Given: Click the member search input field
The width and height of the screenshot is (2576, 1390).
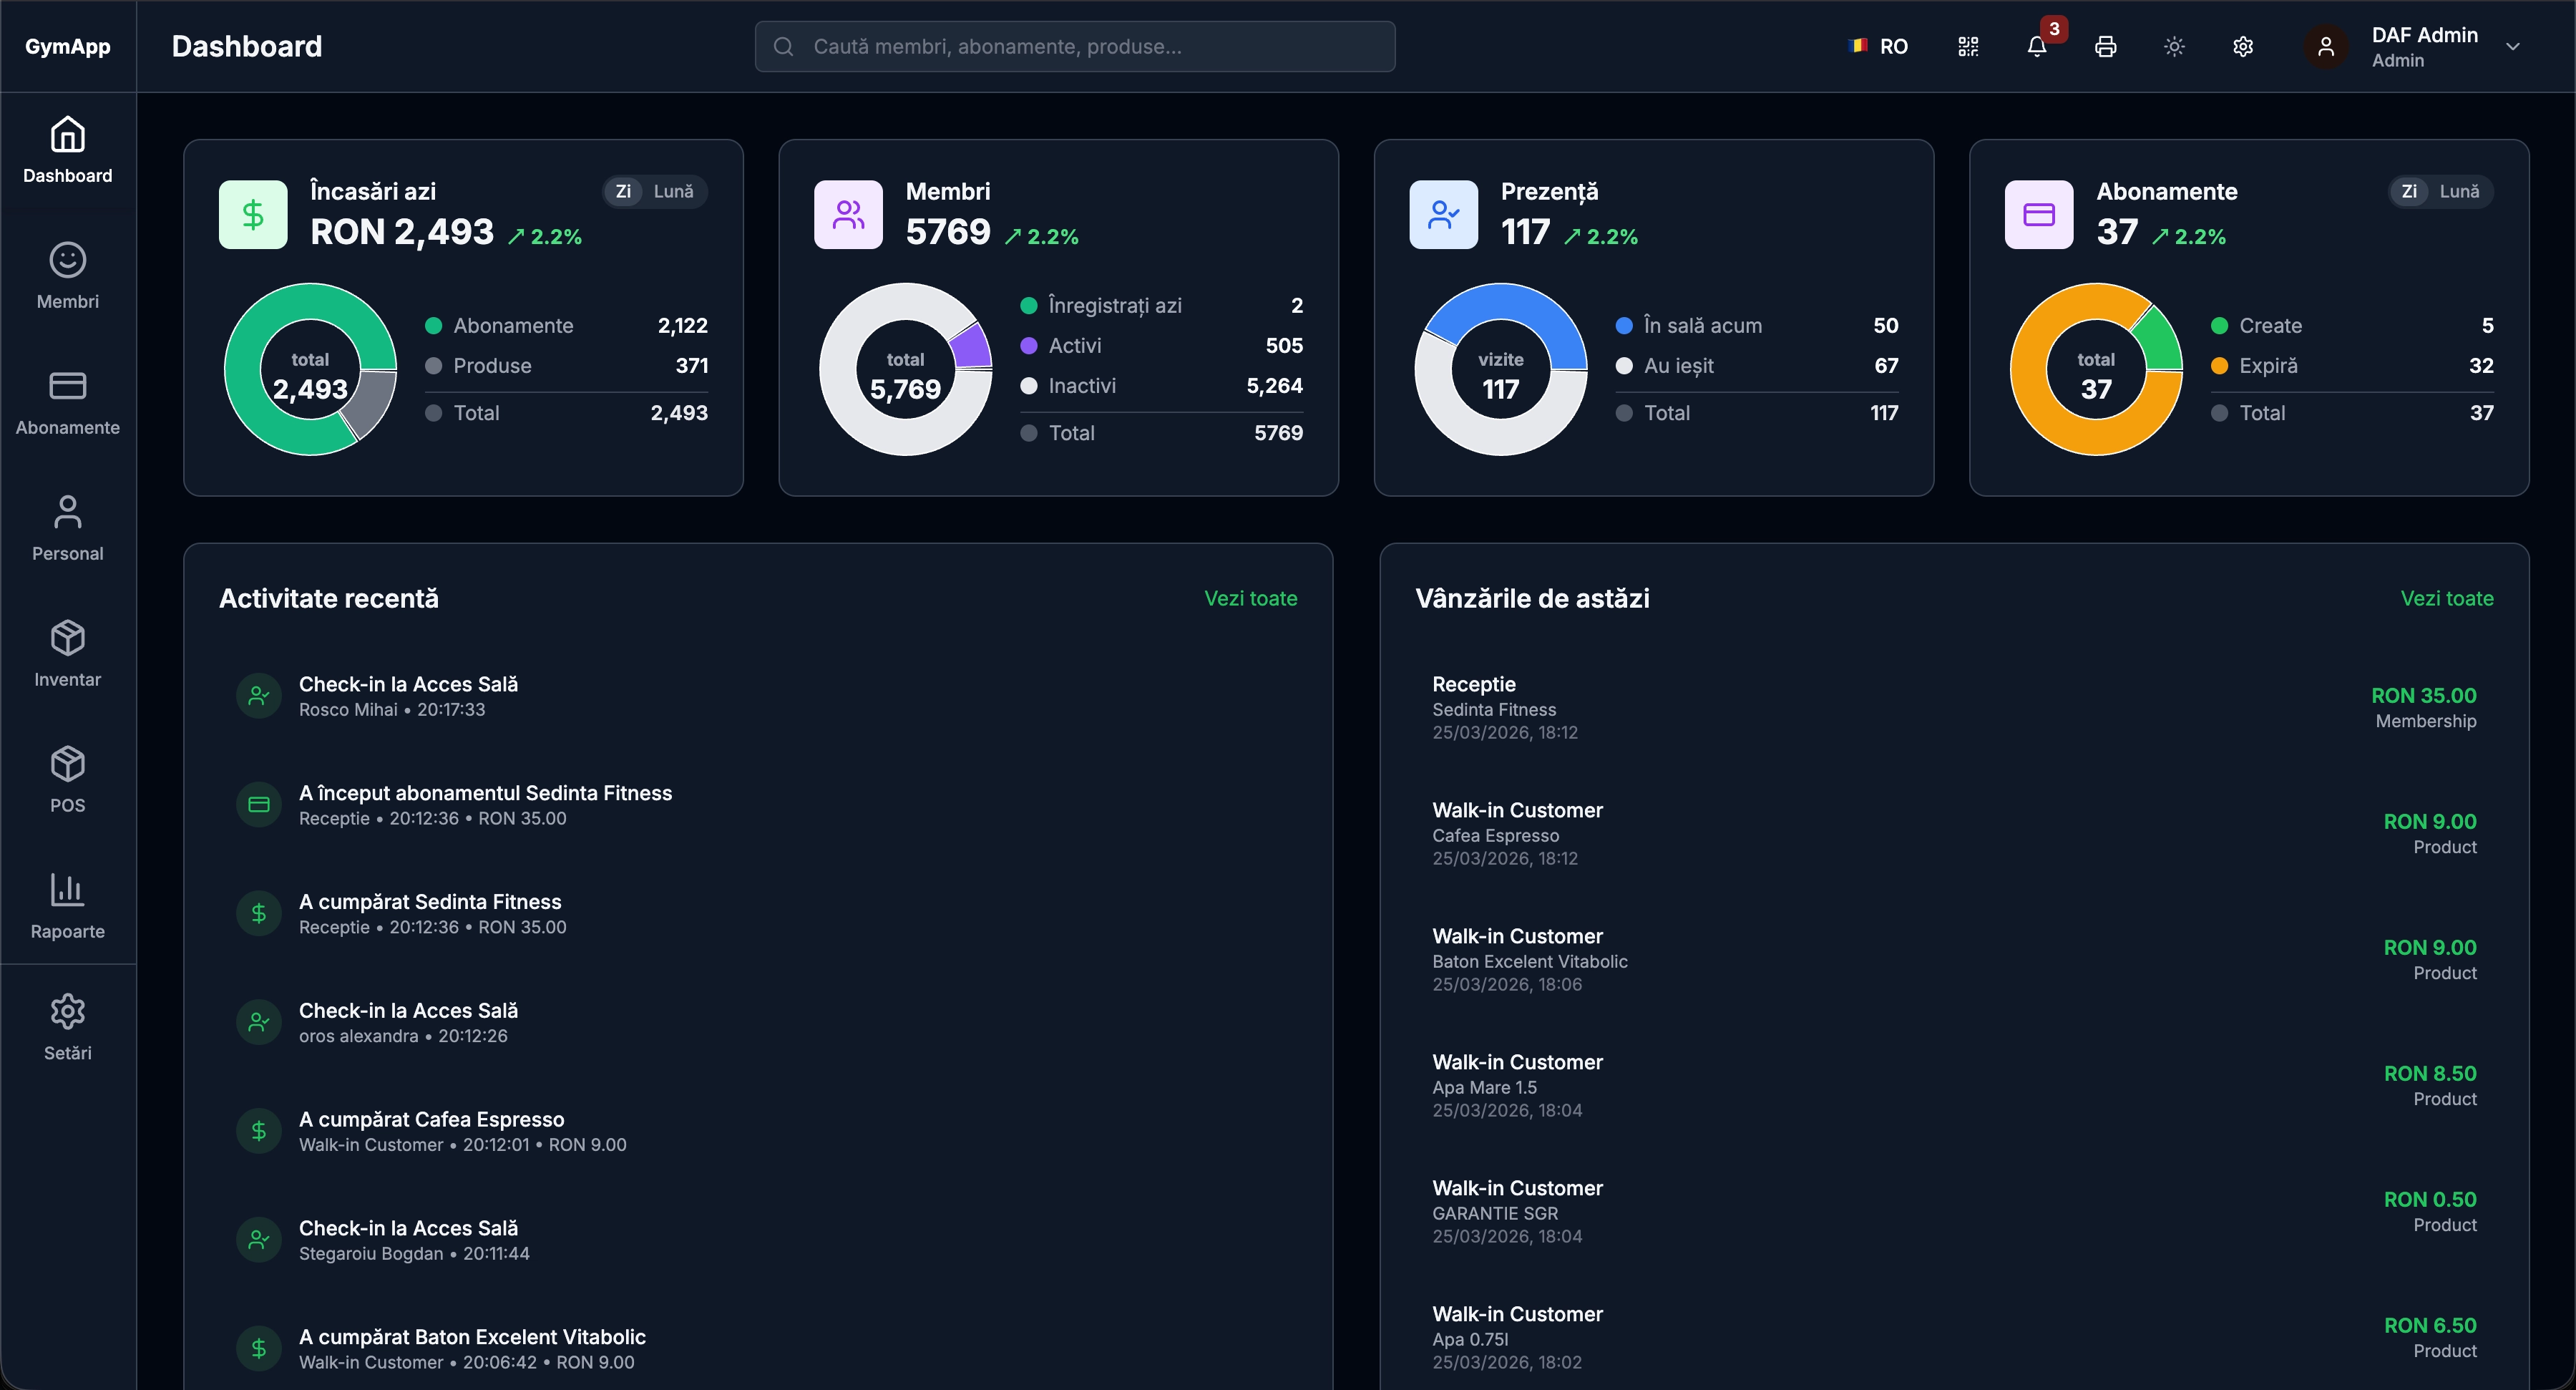Looking at the screenshot, I should [x=1074, y=46].
